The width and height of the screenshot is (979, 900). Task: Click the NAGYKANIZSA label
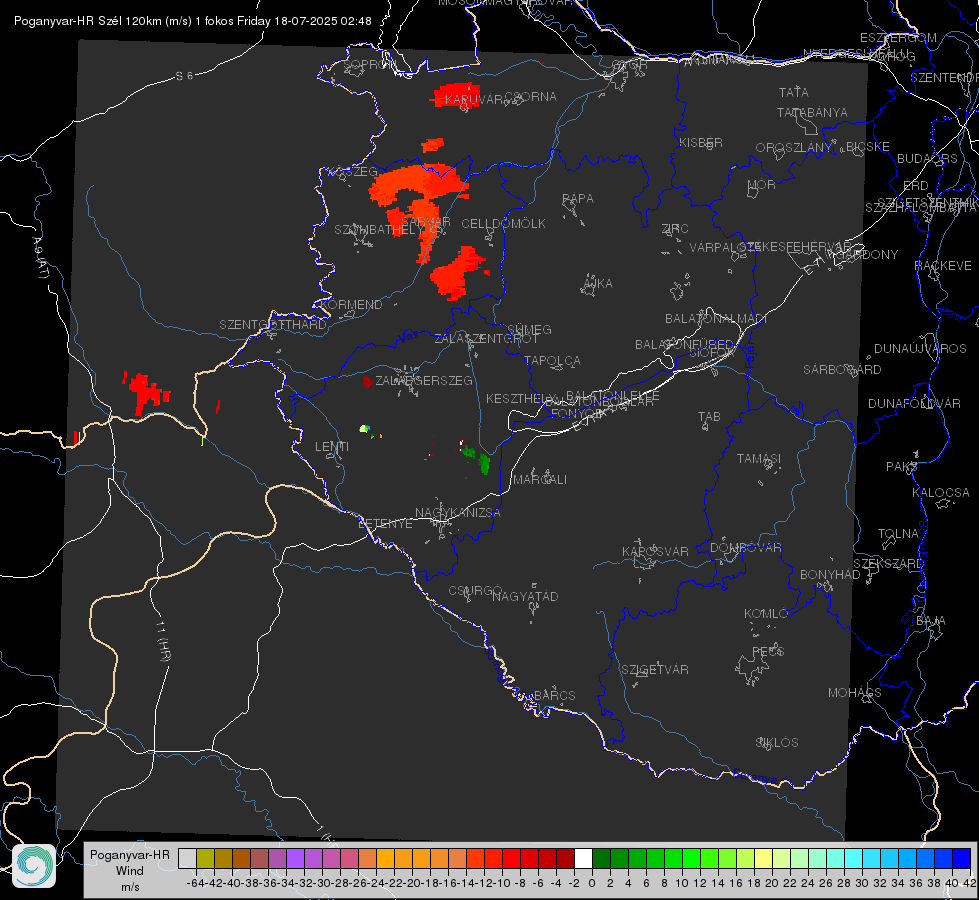(458, 512)
